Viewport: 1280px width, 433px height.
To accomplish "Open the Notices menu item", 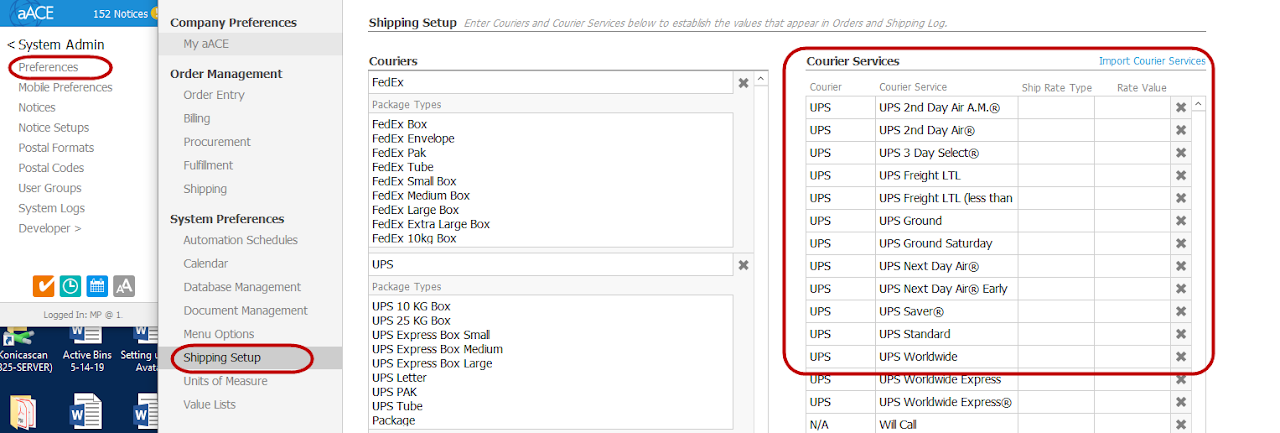I will 37,107.
